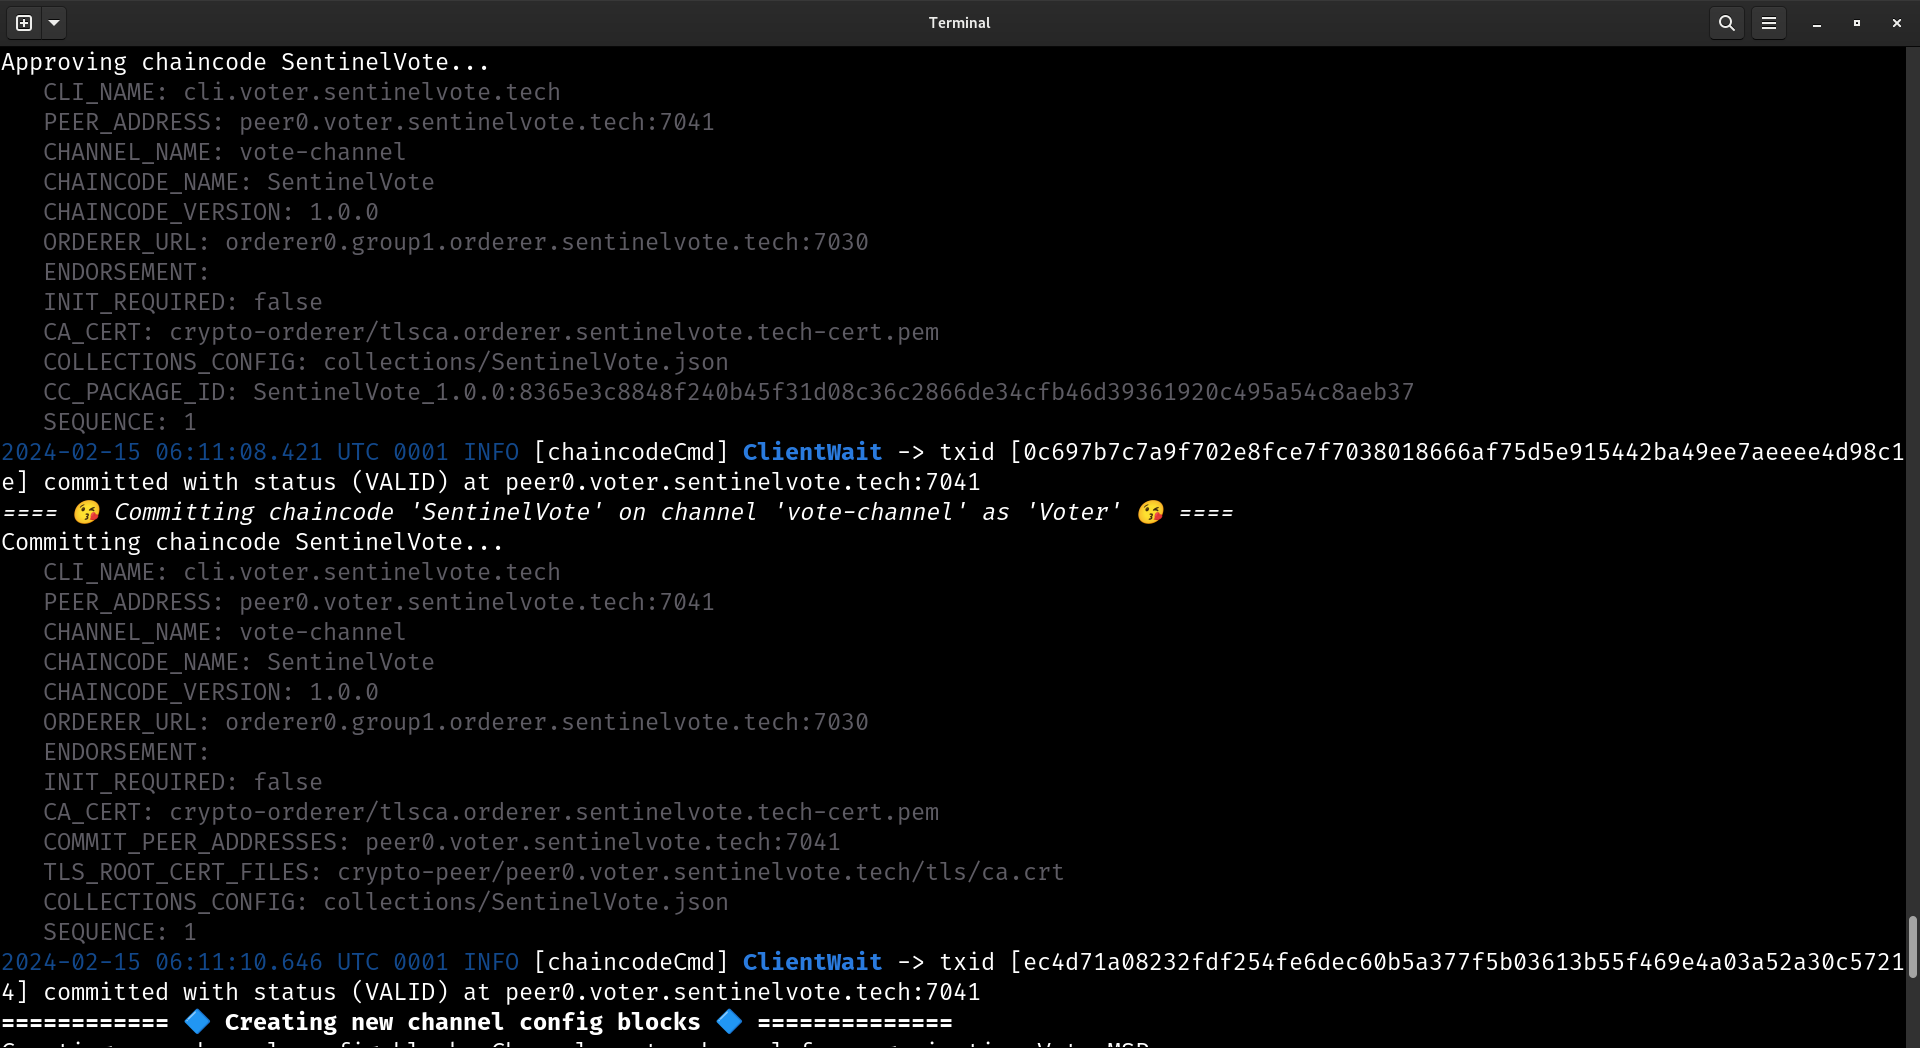Maximize the Terminal window
This screenshot has height=1048, width=1920.
1857,22
